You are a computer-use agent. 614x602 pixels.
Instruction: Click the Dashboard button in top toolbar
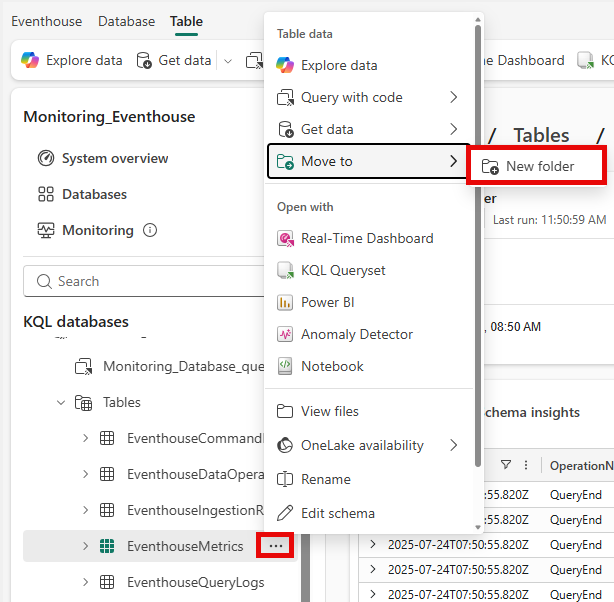[x=525, y=60]
